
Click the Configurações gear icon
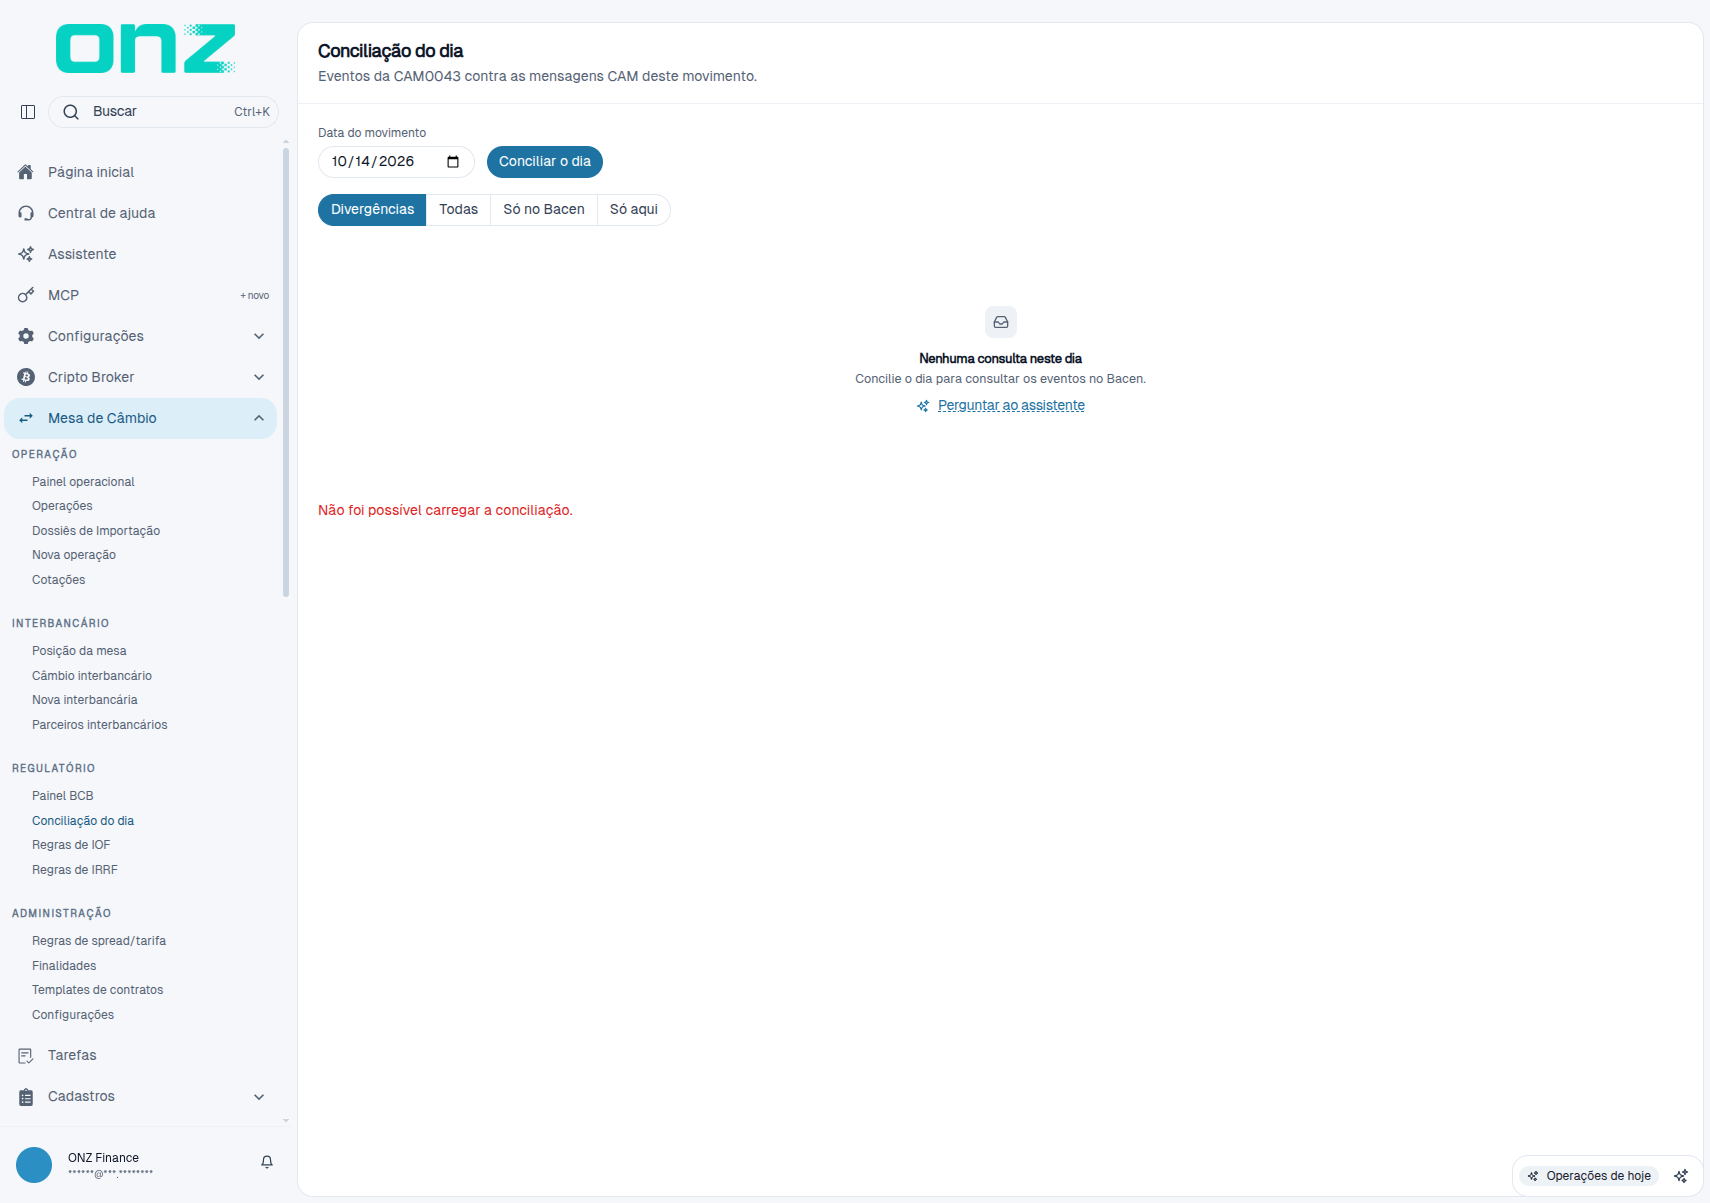(x=26, y=336)
